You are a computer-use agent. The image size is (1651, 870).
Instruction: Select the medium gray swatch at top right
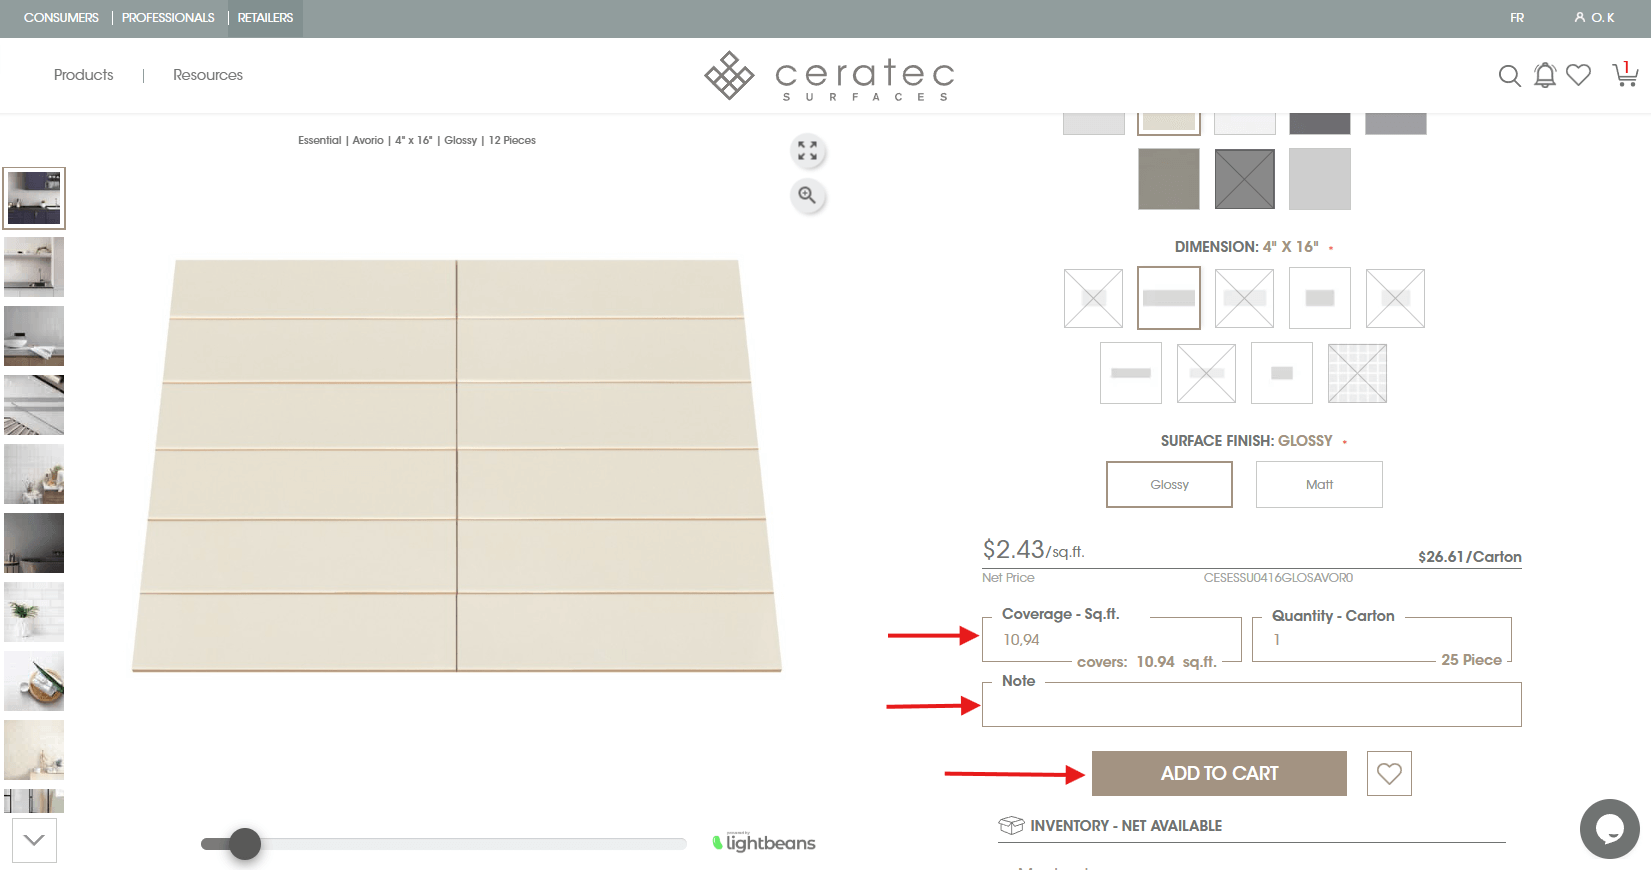pos(1396,124)
